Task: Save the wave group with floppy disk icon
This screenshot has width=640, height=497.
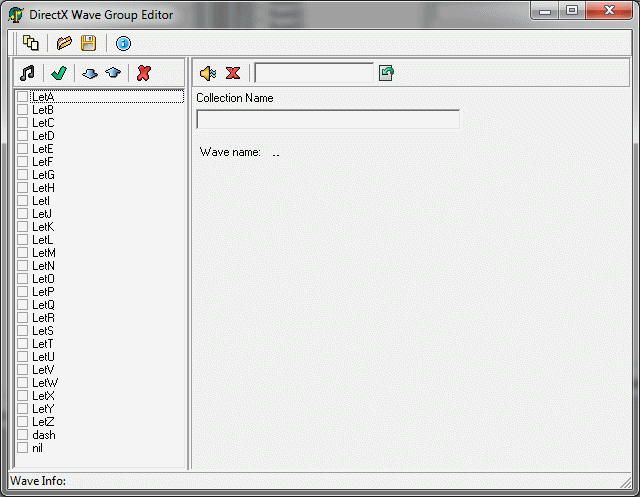Action: pyautogui.click(x=88, y=43)
